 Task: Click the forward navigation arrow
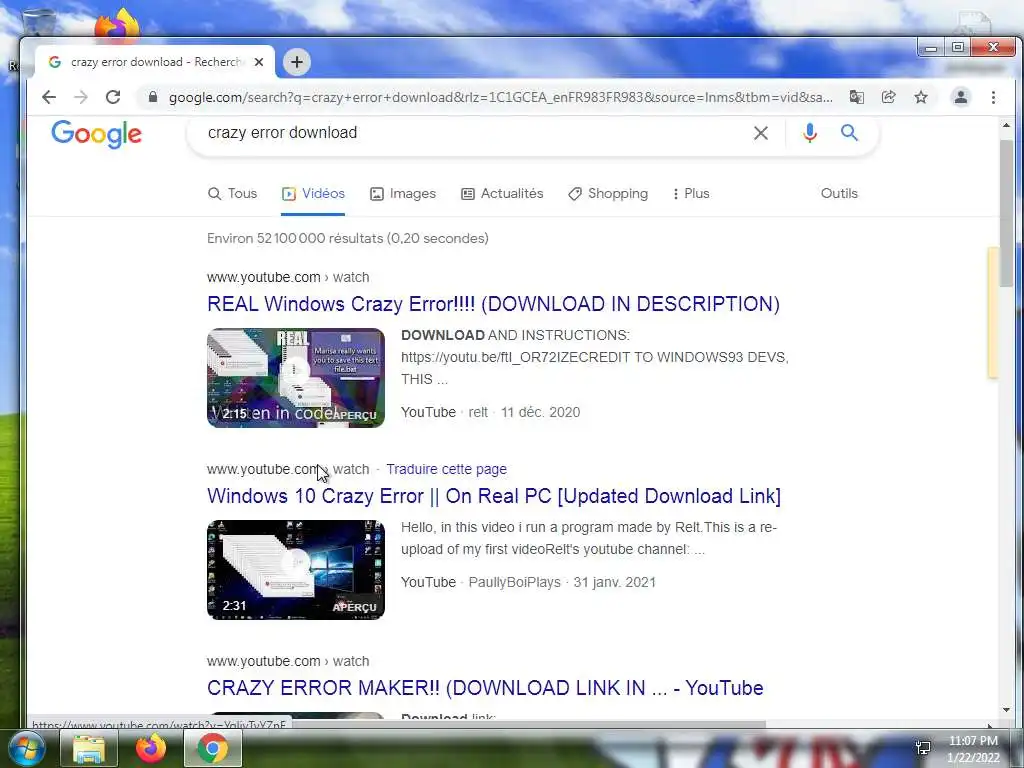point(81,97)
